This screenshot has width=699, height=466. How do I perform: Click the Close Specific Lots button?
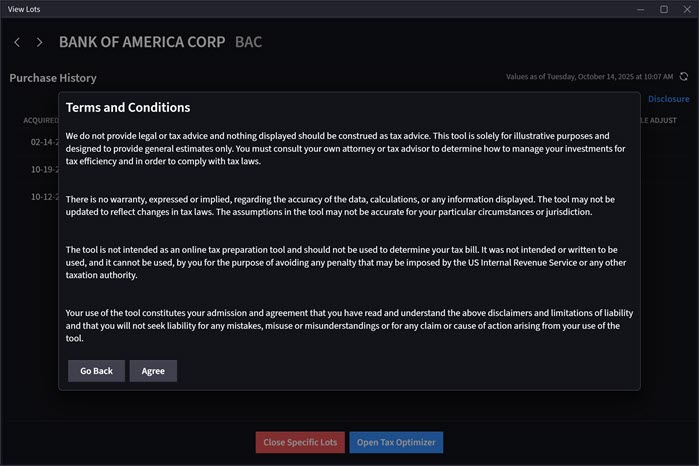coord(300,442)
